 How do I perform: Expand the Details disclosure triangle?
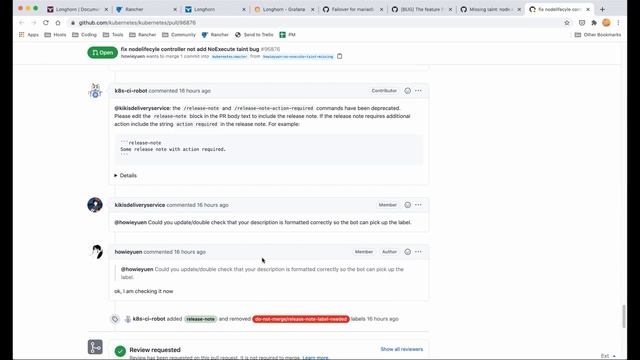click(x=116, y=176)
